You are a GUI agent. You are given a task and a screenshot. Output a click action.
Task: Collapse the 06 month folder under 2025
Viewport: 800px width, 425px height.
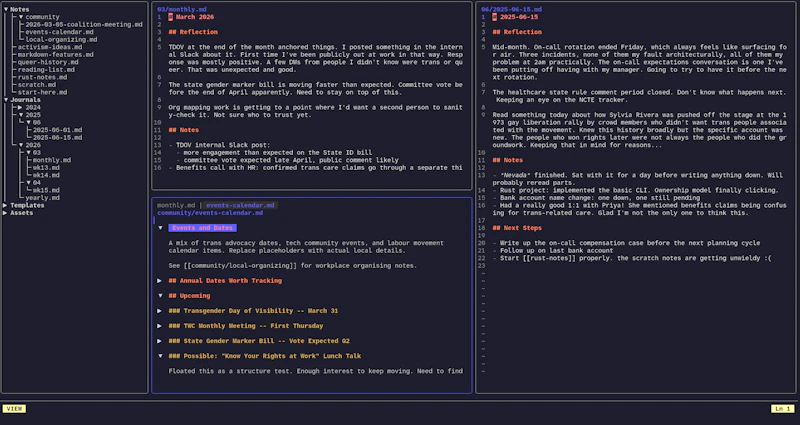tap(29, 122)
